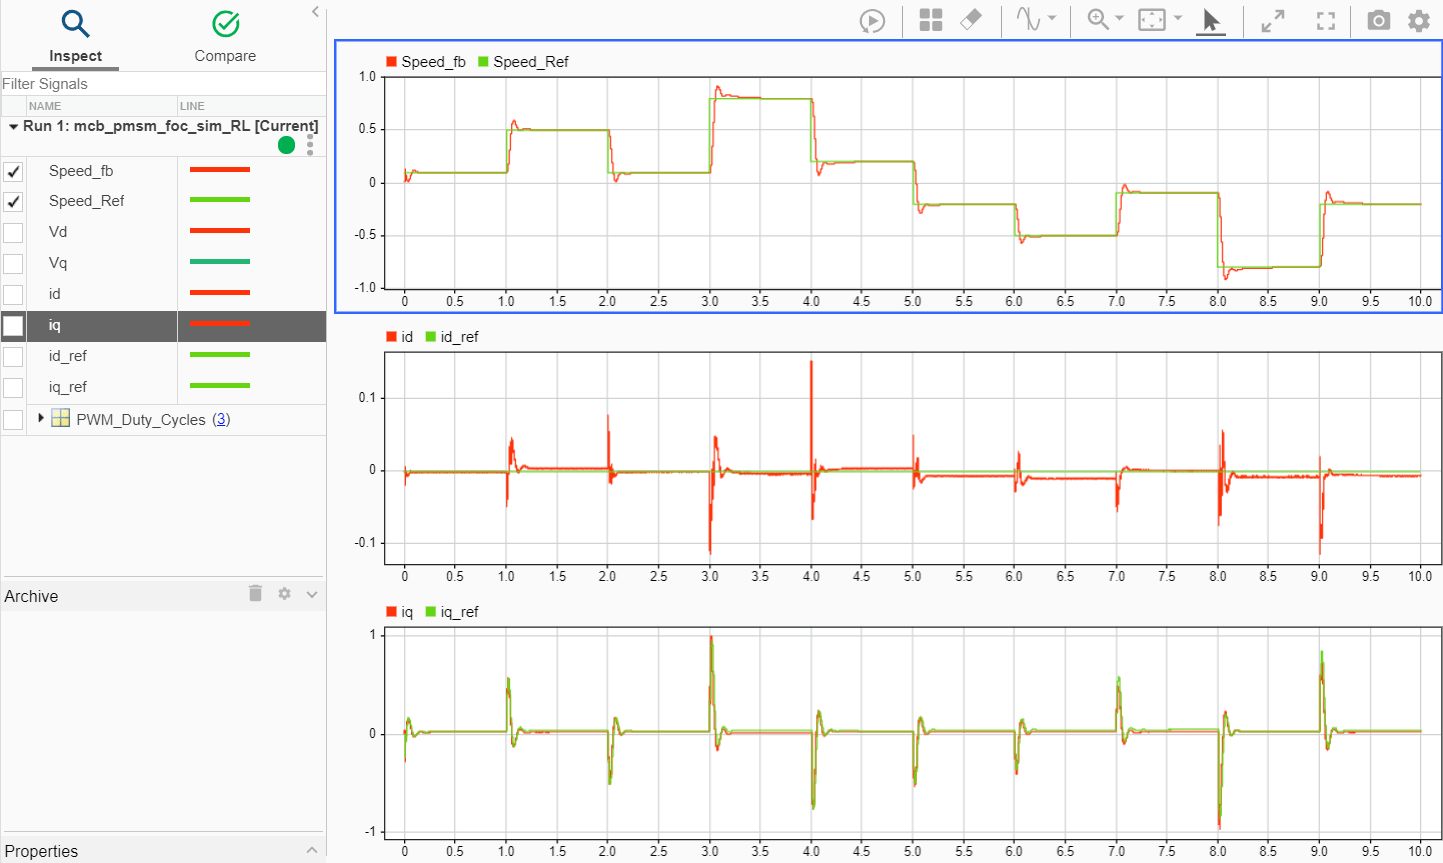Uncheck the Speed_fb signal checkbox
This screenshot has width=1443, height=863.
pos(13,171)
